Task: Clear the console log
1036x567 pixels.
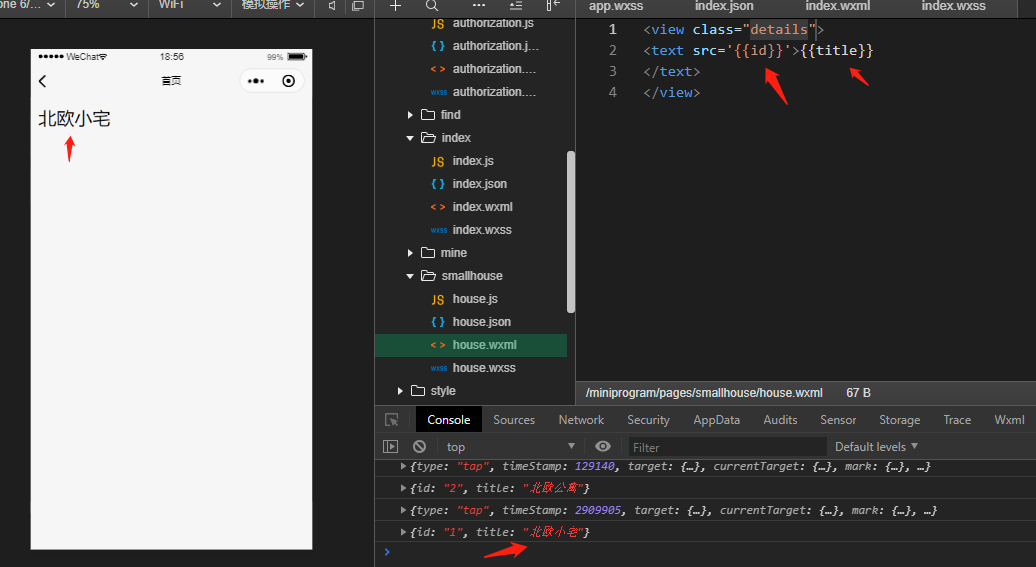Action: click(x=419, y=447)
